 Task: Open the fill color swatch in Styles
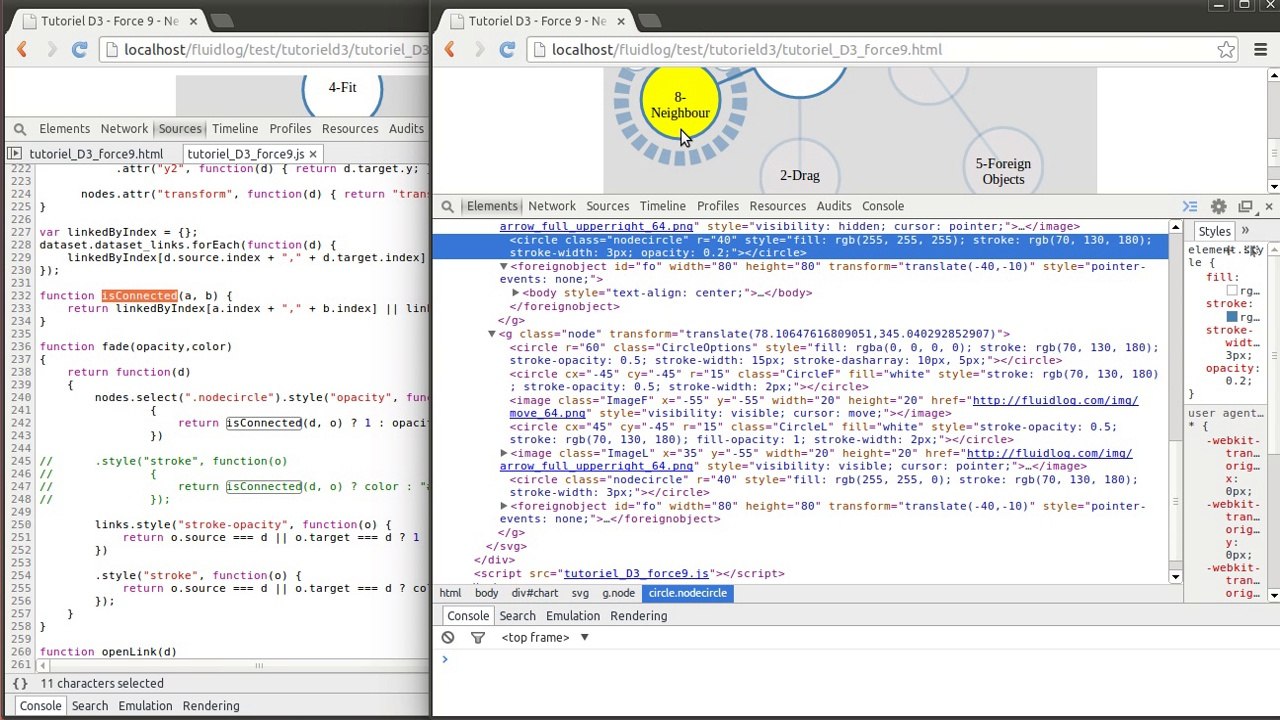(1232, 291)
